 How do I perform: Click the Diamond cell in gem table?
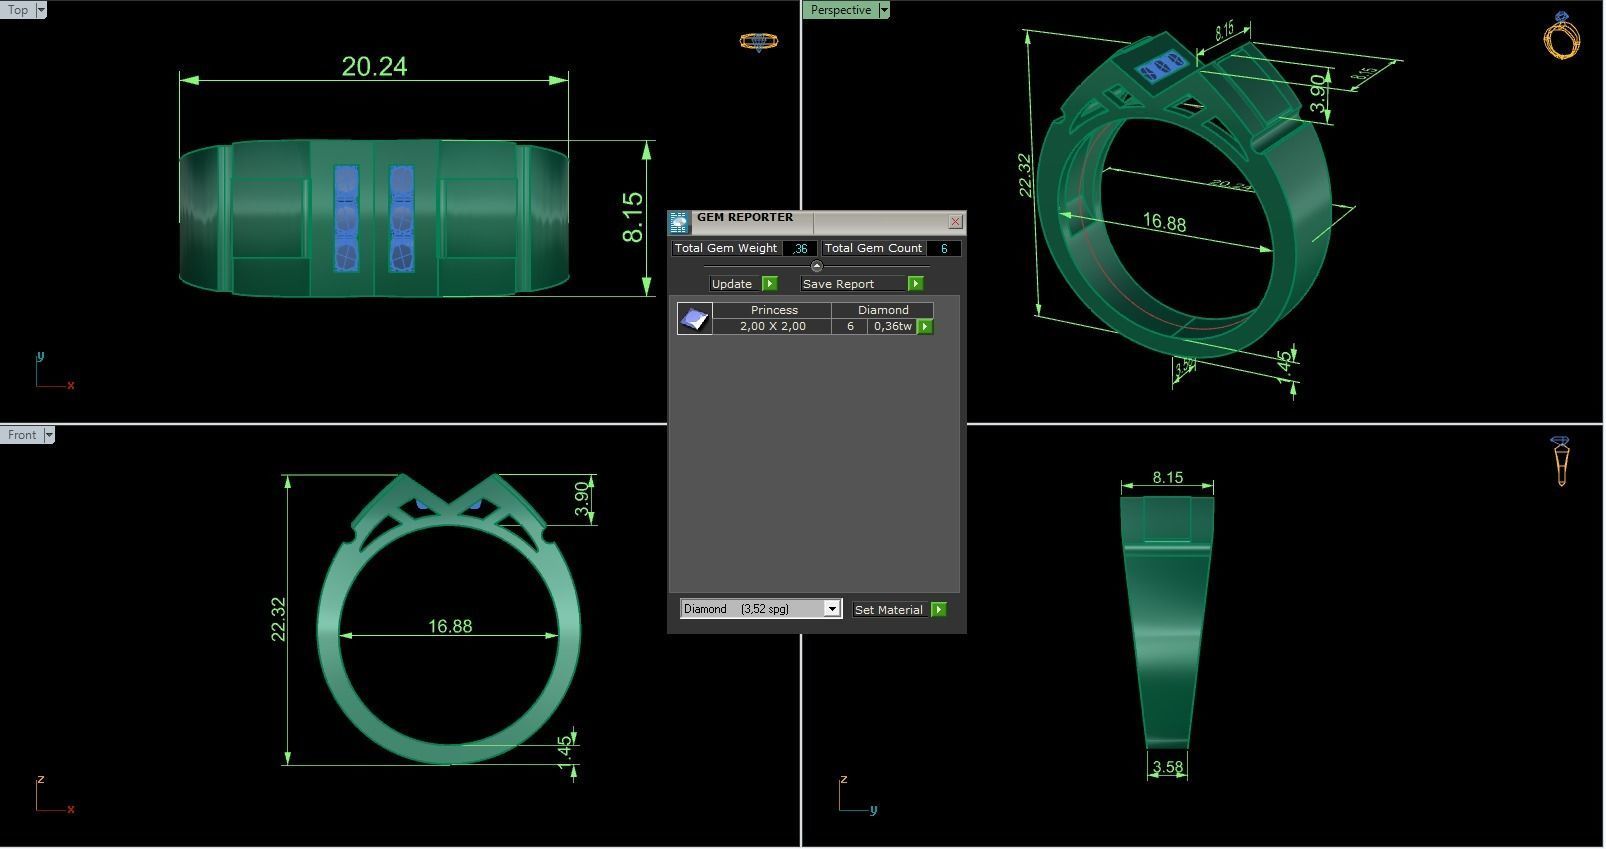pos(883,310)
